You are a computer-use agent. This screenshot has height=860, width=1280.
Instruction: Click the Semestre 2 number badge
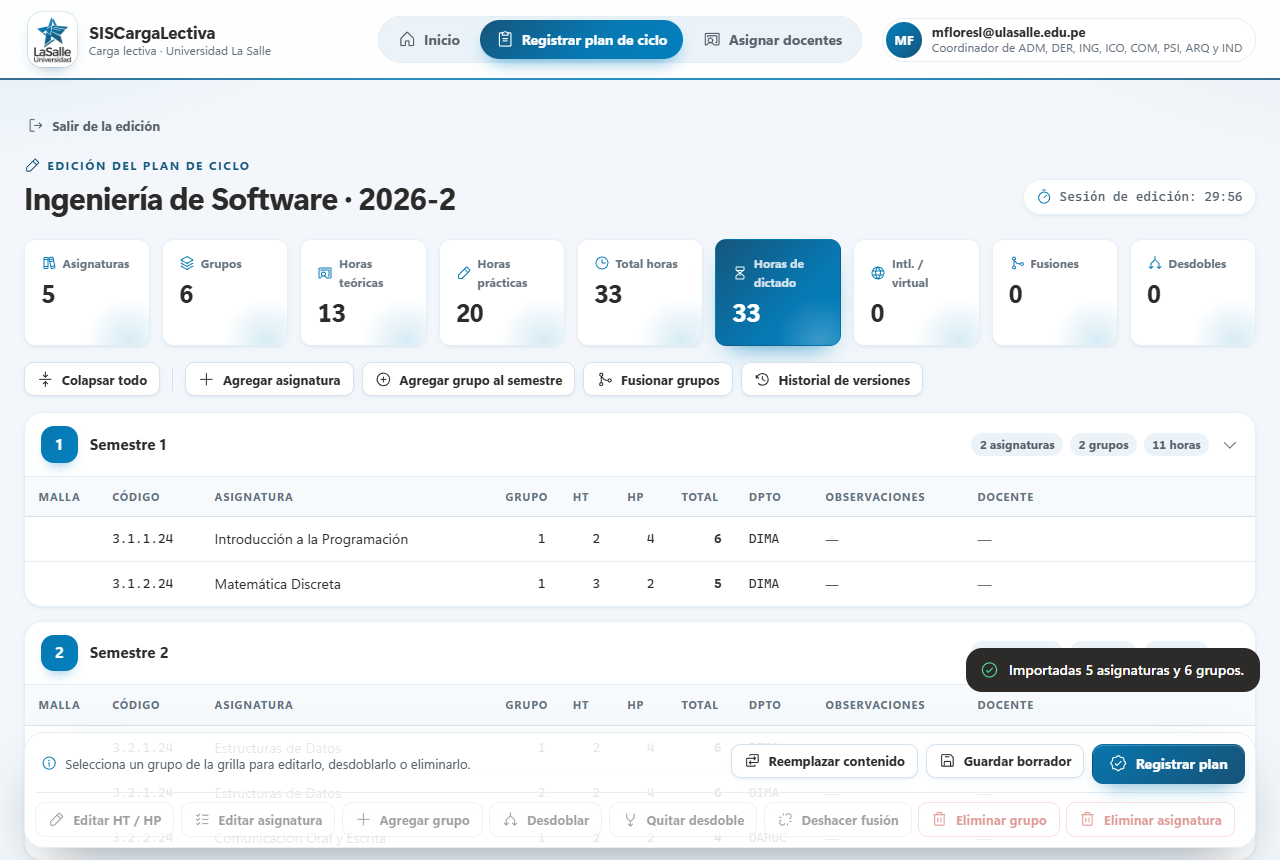(x=59, y=653)
